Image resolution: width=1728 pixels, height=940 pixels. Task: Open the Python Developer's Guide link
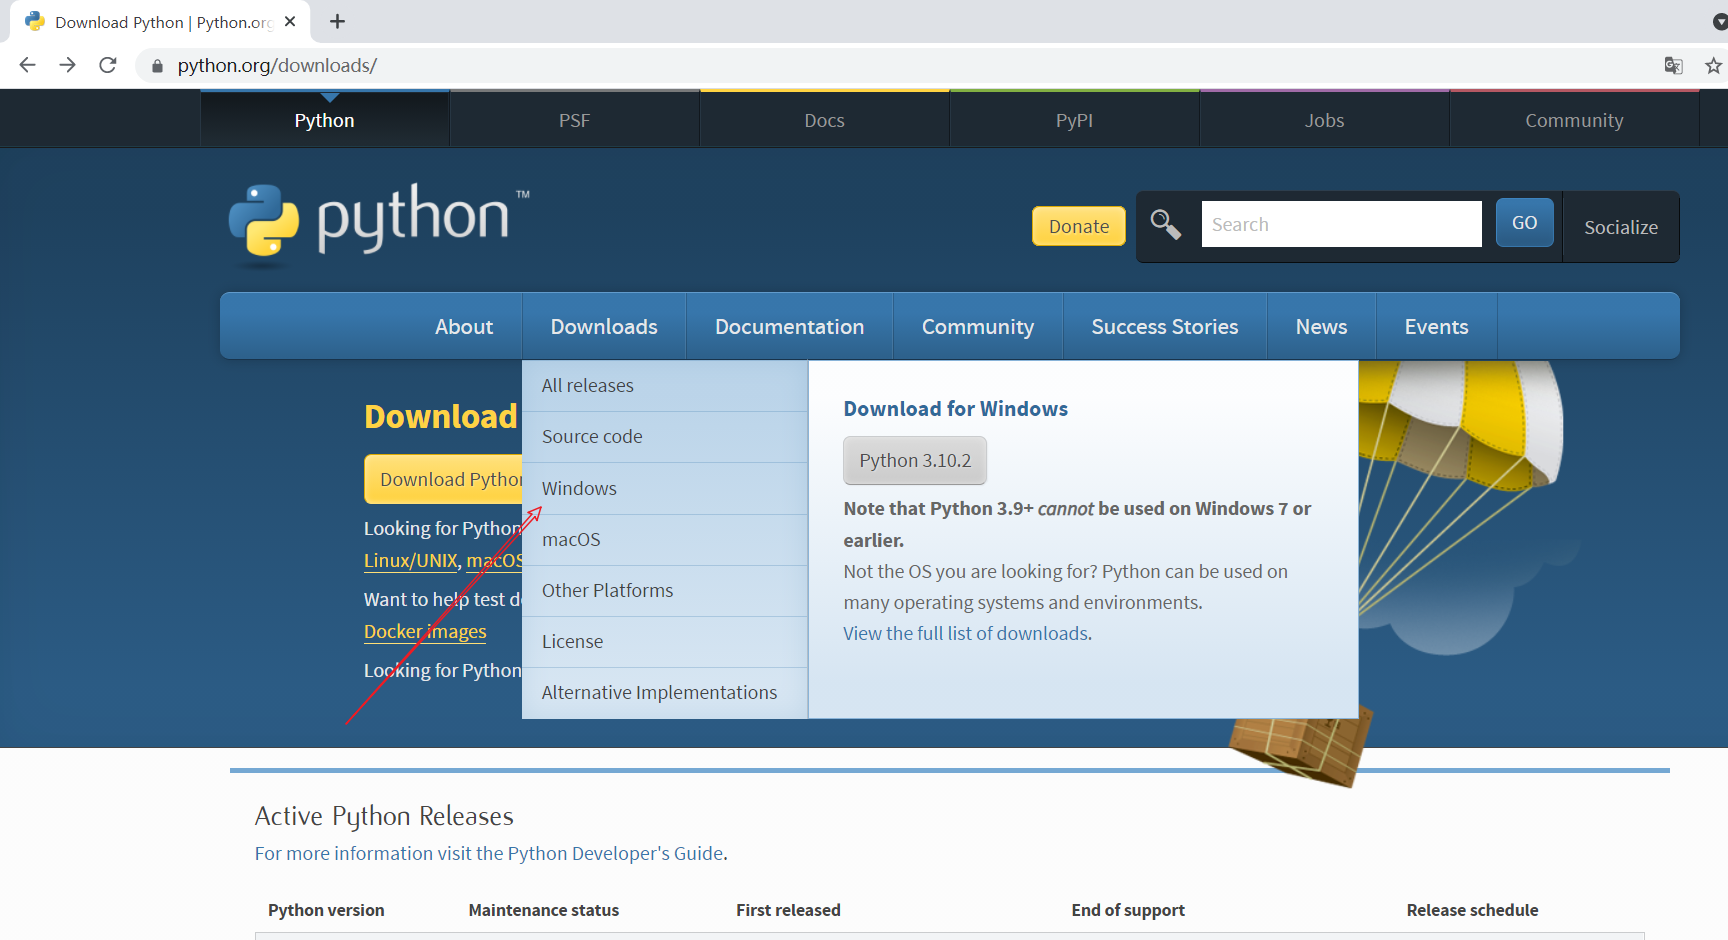click(615, 854)
